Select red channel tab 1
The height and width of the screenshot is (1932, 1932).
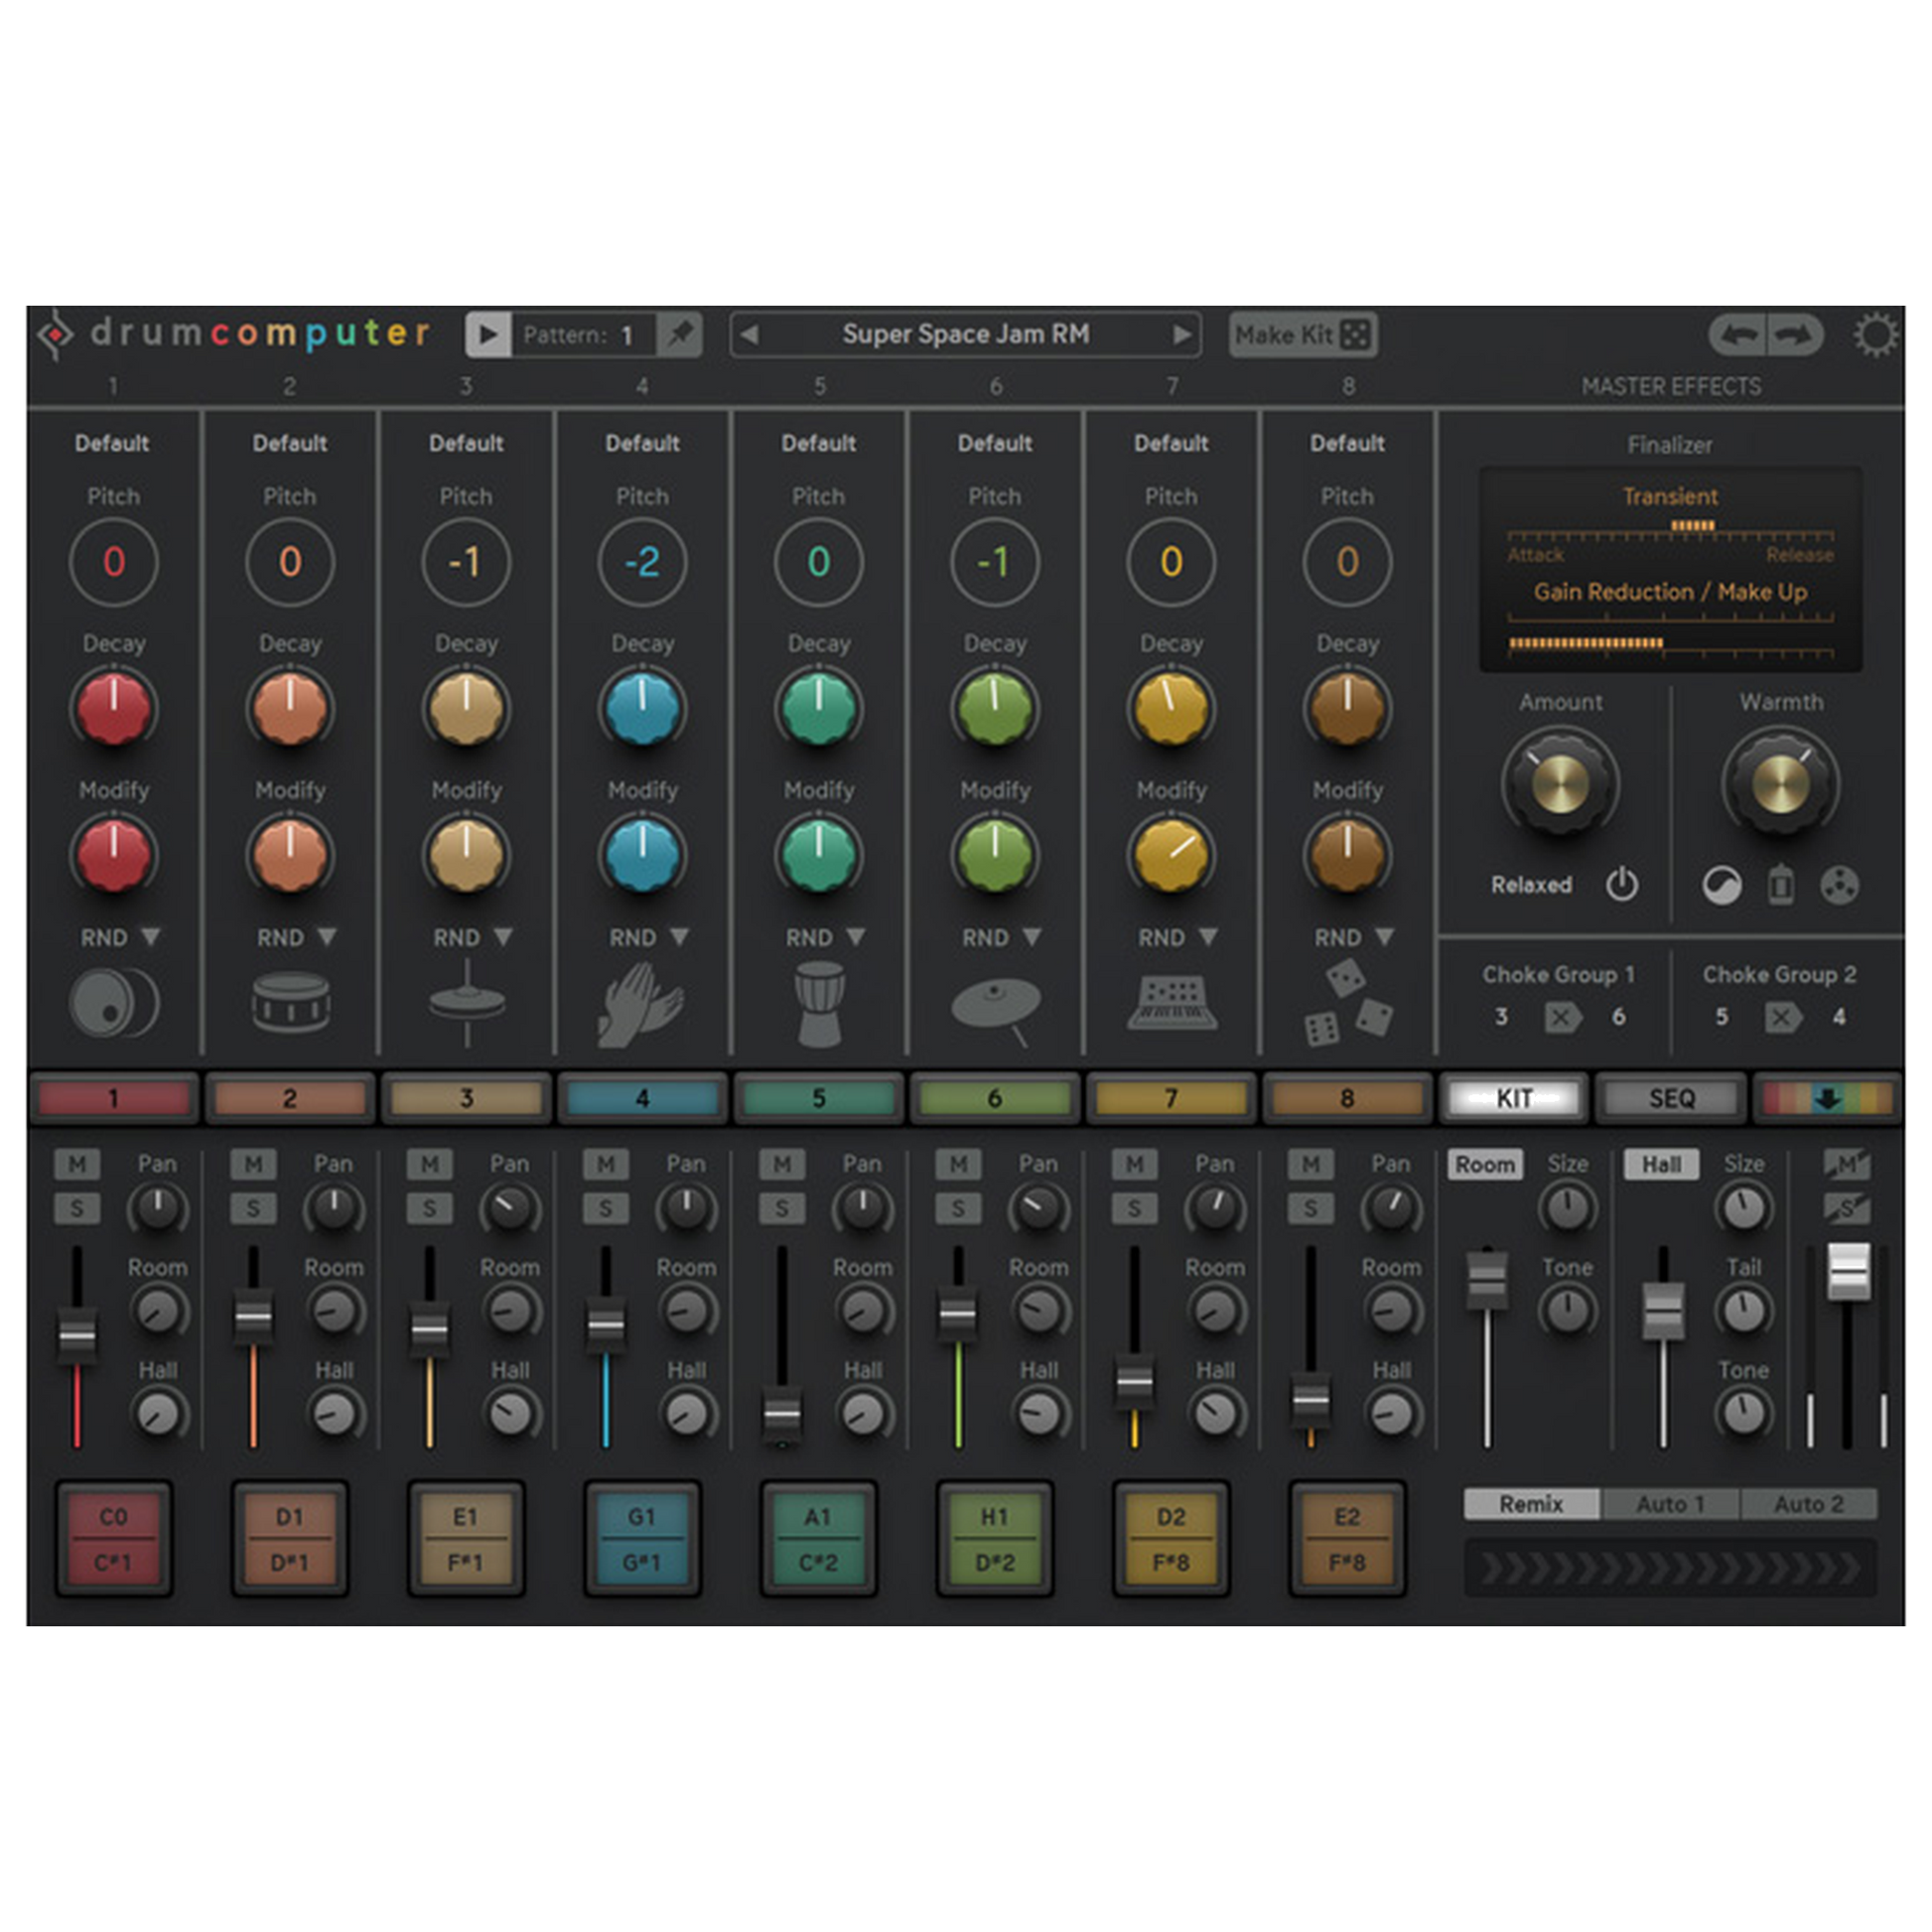(114, 1099)
